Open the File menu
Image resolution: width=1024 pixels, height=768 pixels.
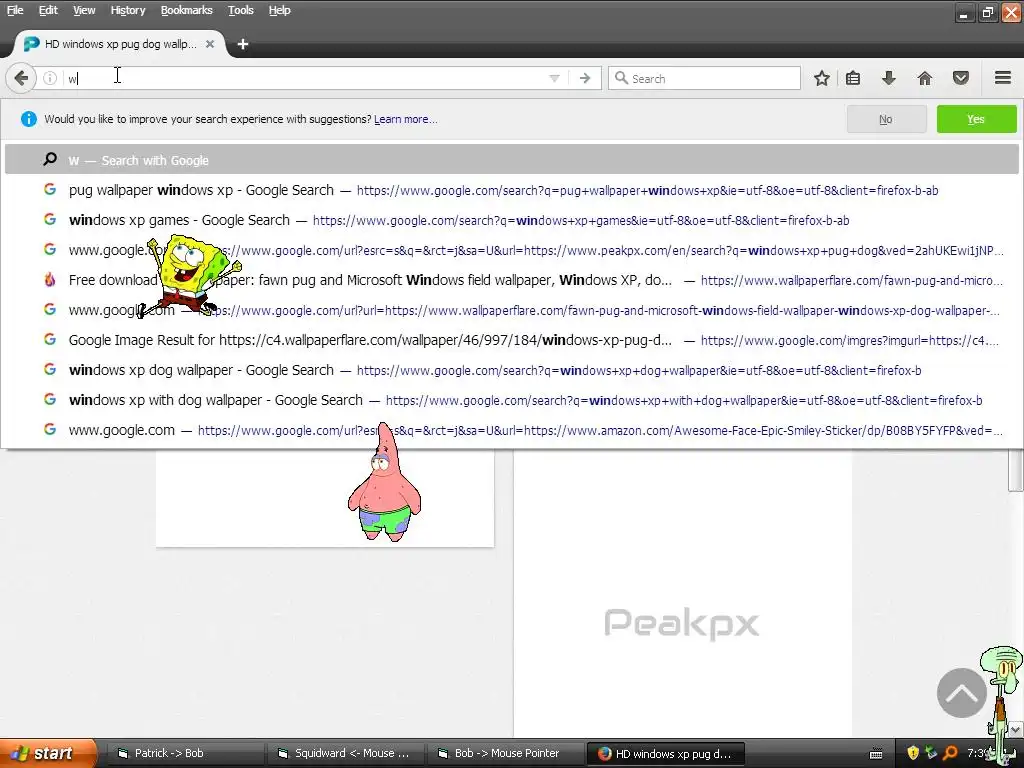tap(14, 10)
